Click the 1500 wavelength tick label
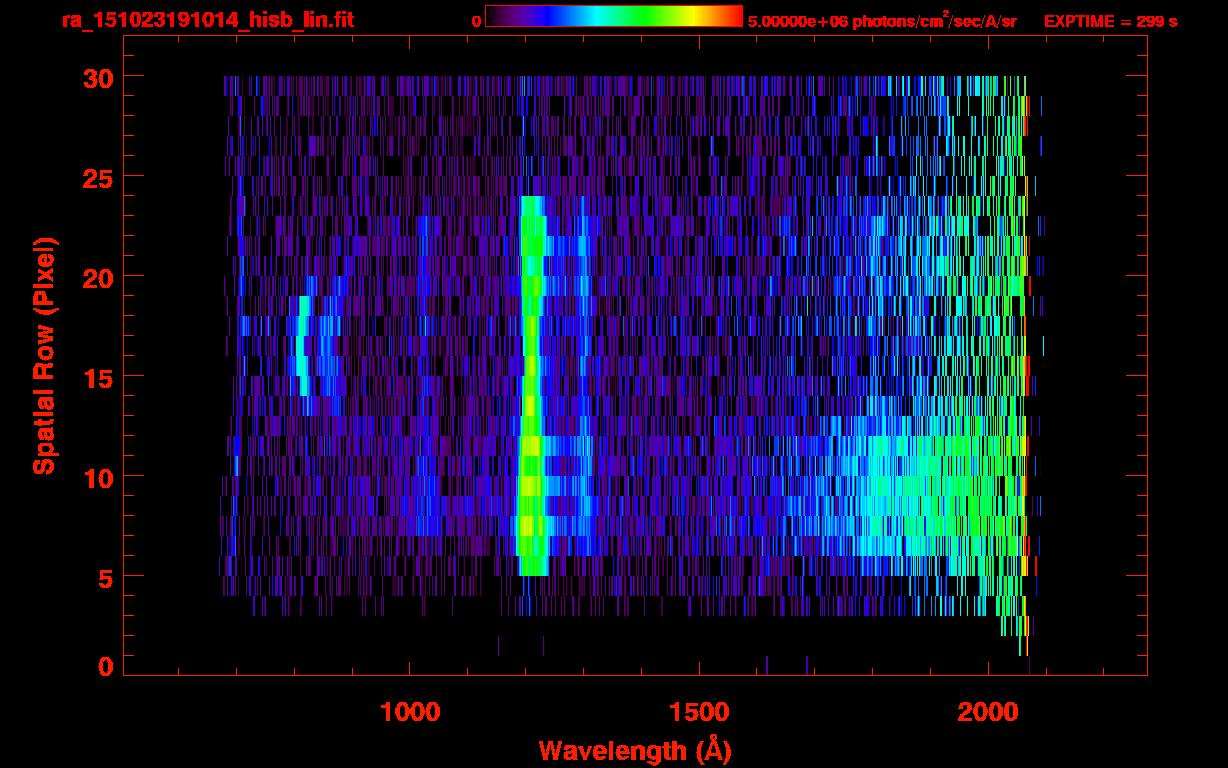The height and width of the screenshot is (768, 1228). click(x=699, y=712)
